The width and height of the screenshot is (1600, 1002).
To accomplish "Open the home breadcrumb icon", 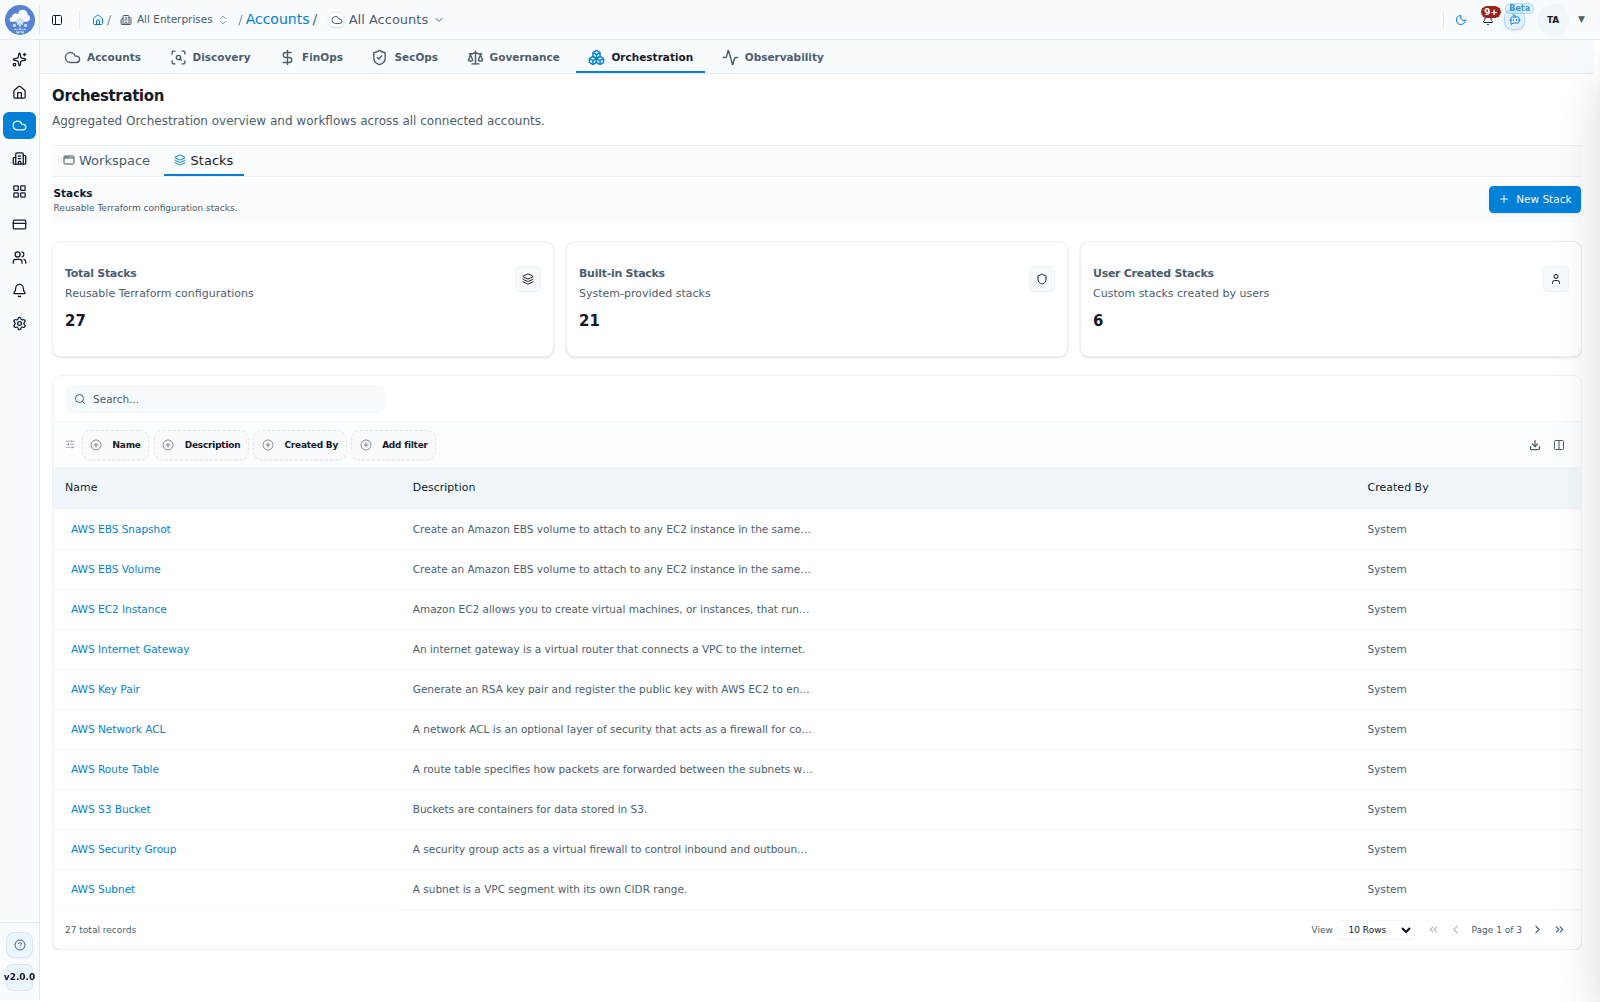I will tap(98, 20).
